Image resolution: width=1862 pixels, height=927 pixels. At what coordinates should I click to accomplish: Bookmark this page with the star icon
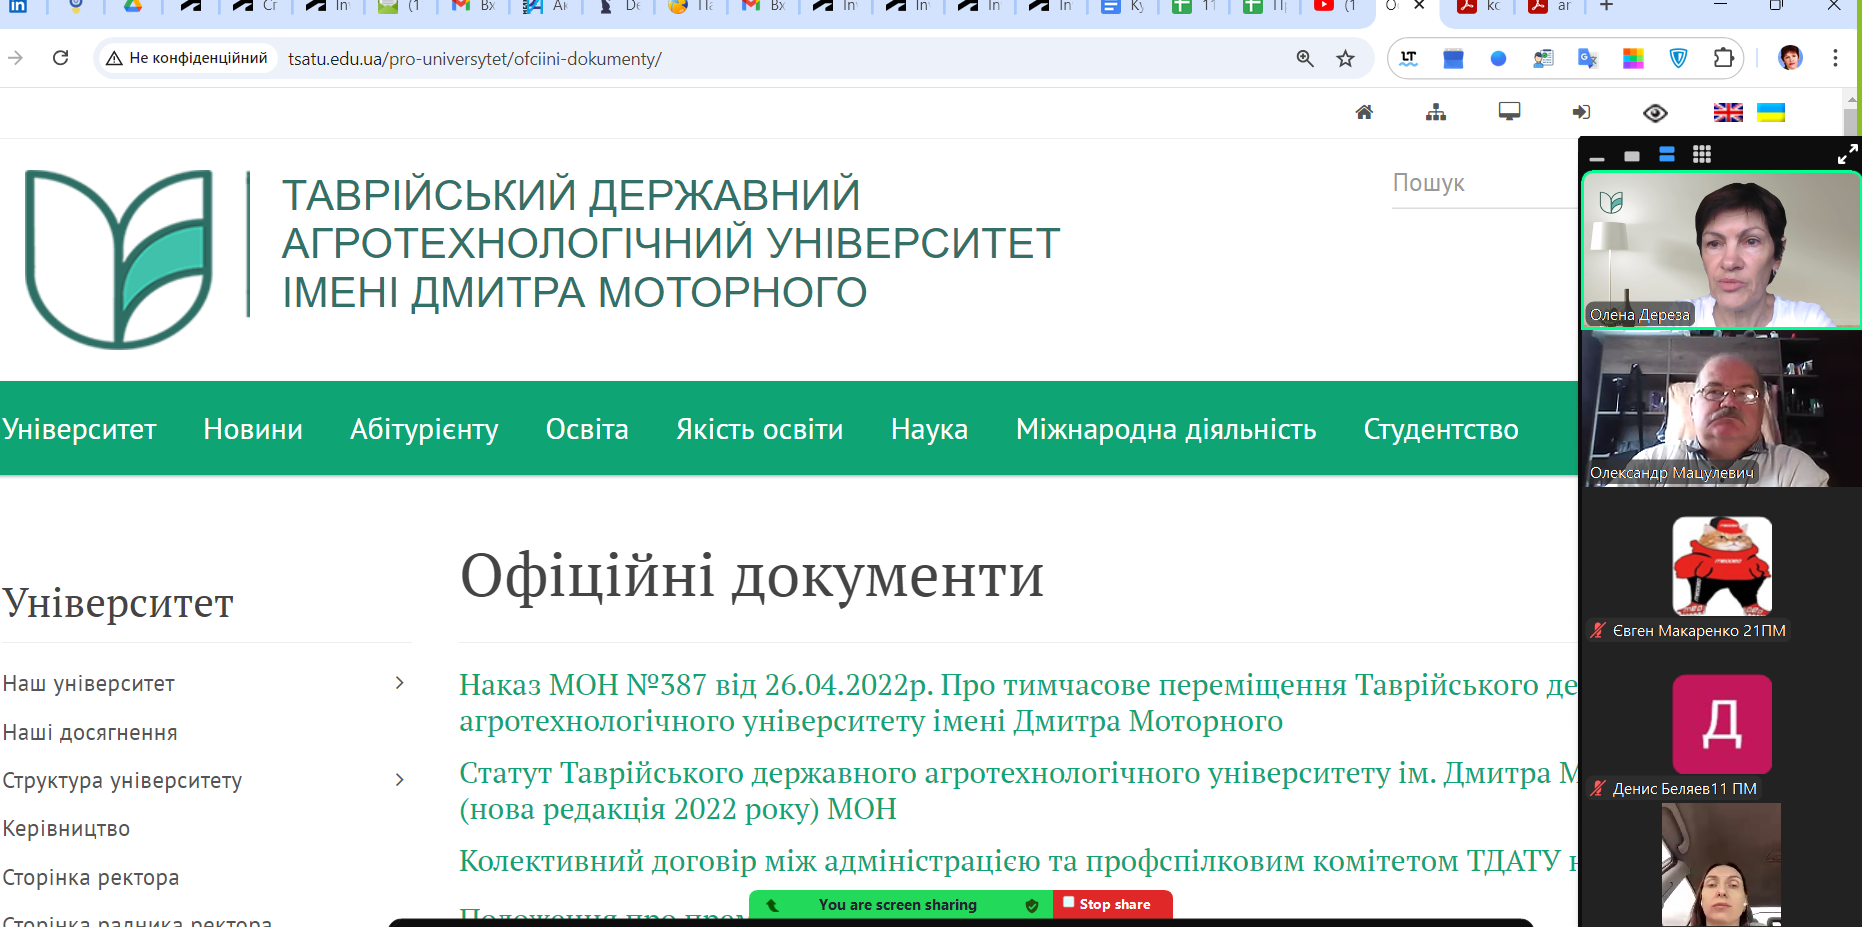click(x=1345, y=59)
